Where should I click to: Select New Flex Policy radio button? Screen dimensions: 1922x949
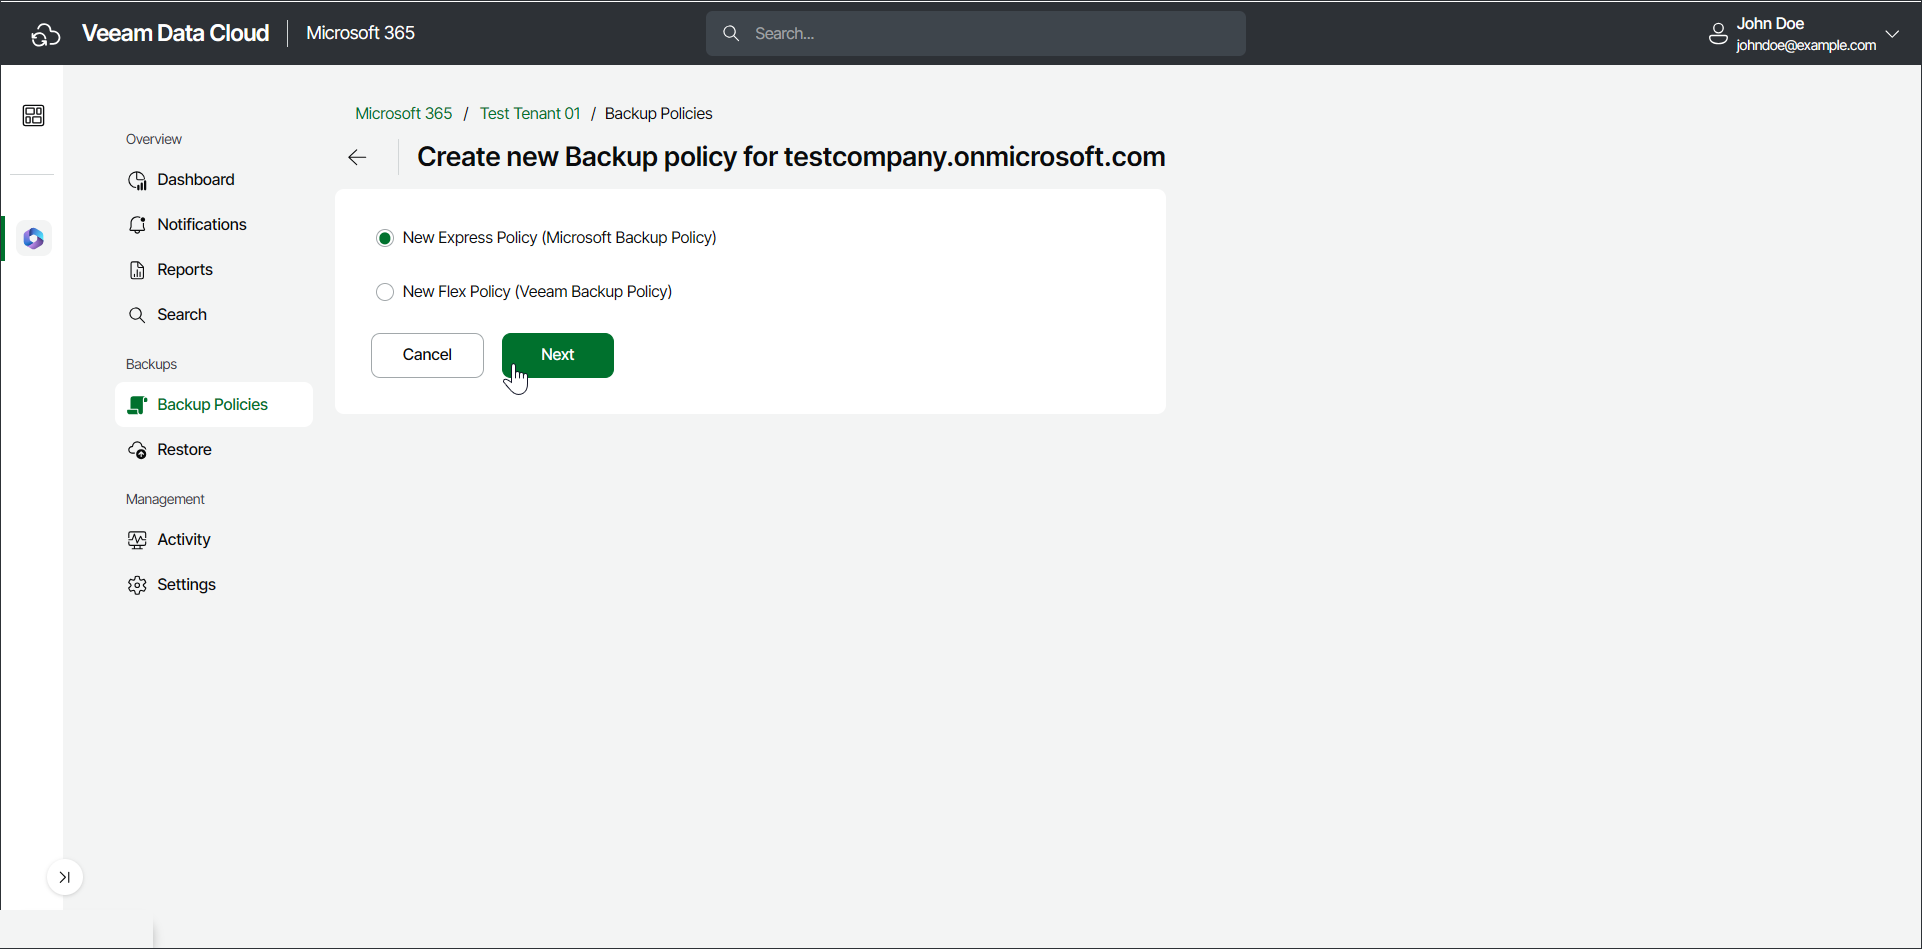(x=385, y=292)
